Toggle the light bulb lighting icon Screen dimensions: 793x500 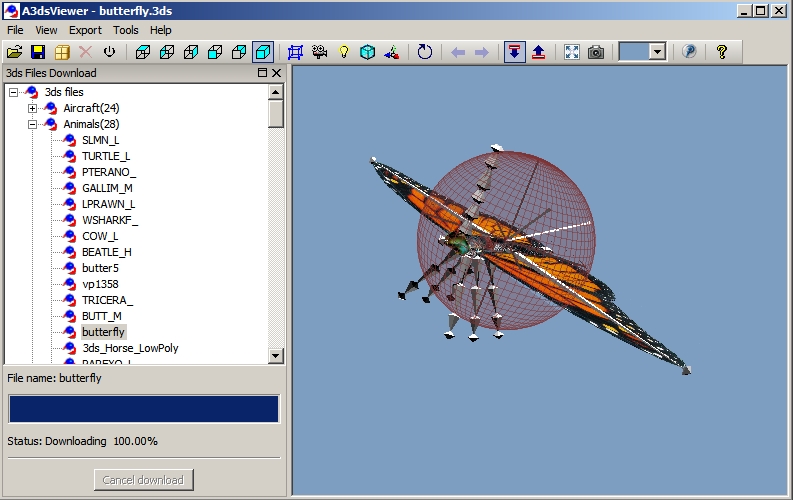tap(344, 52)
